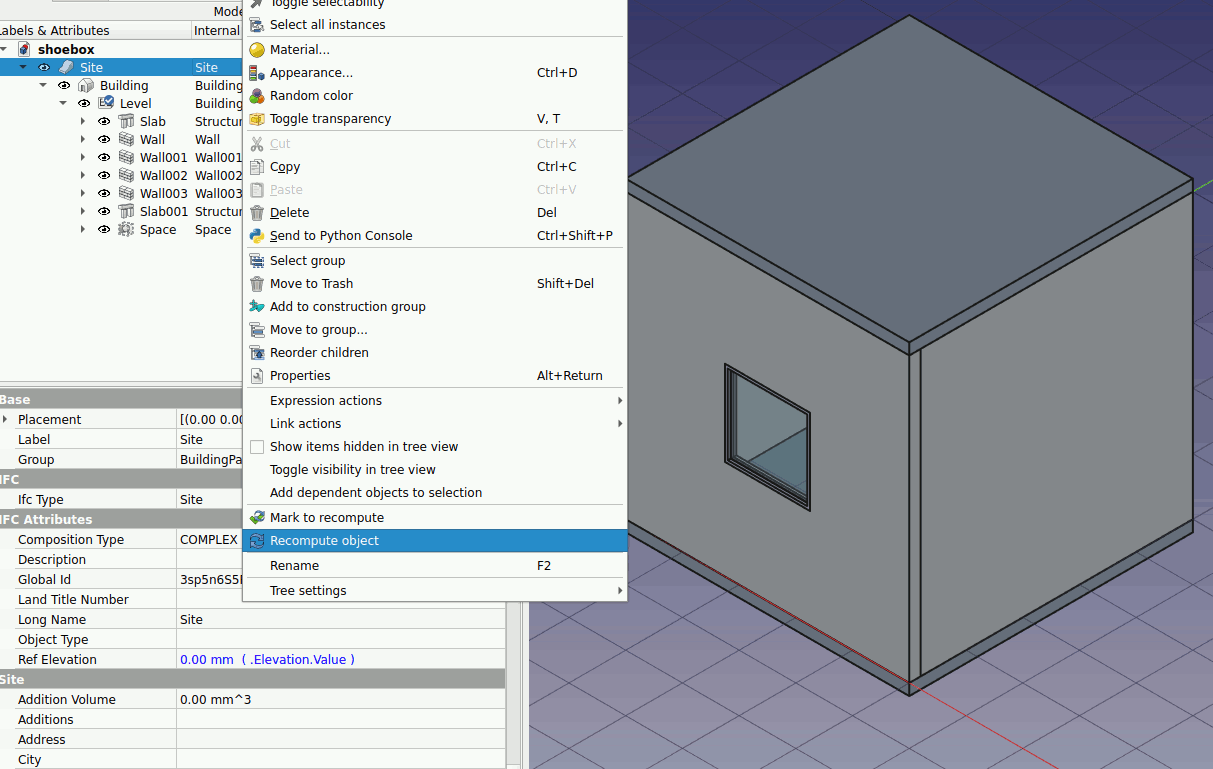The image size is (1213, 769).
Task: Click the Send to Python Console icon
Action: click(x=257, y=236)
